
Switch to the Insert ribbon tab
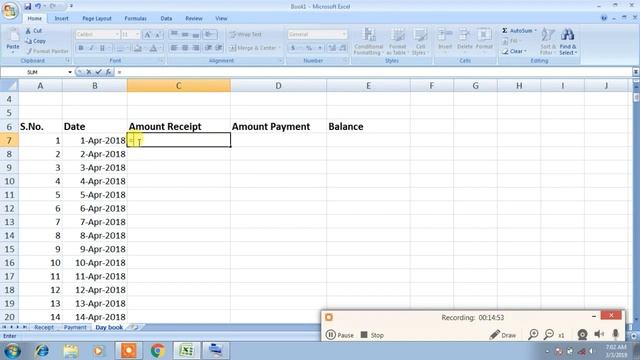click(62, 18)
